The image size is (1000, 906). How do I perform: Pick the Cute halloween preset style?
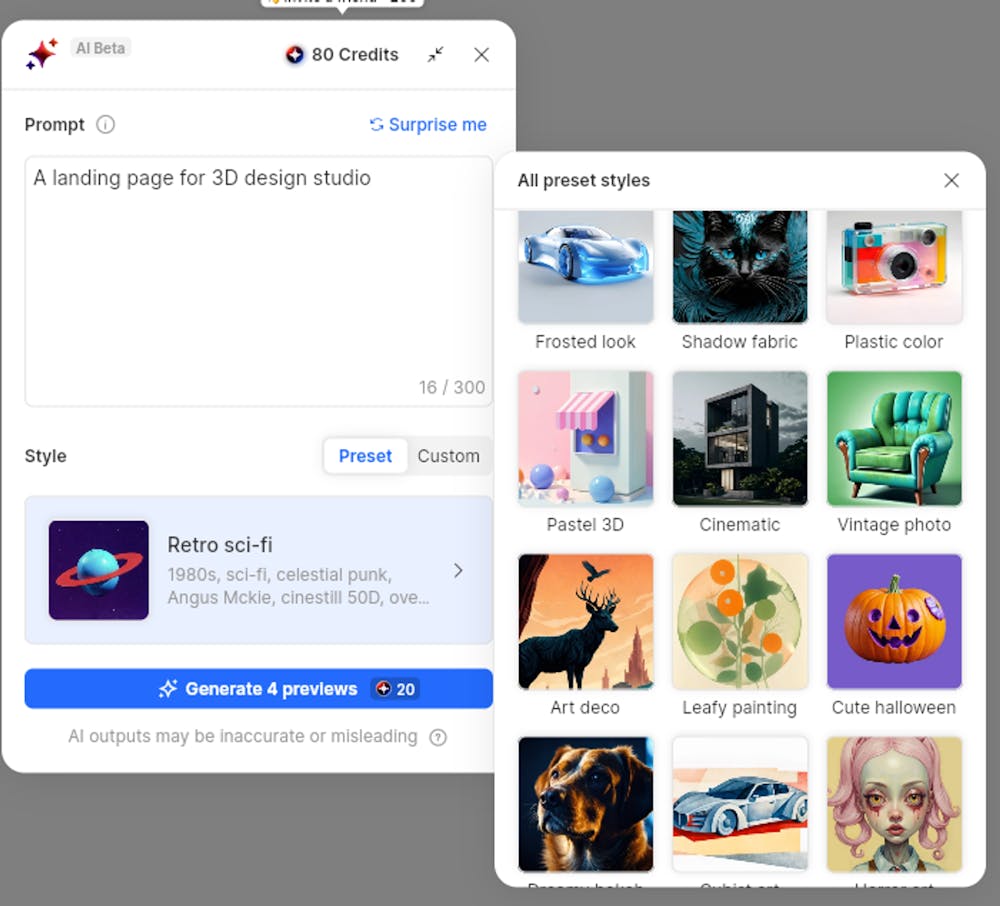click(x=894, y=620)
